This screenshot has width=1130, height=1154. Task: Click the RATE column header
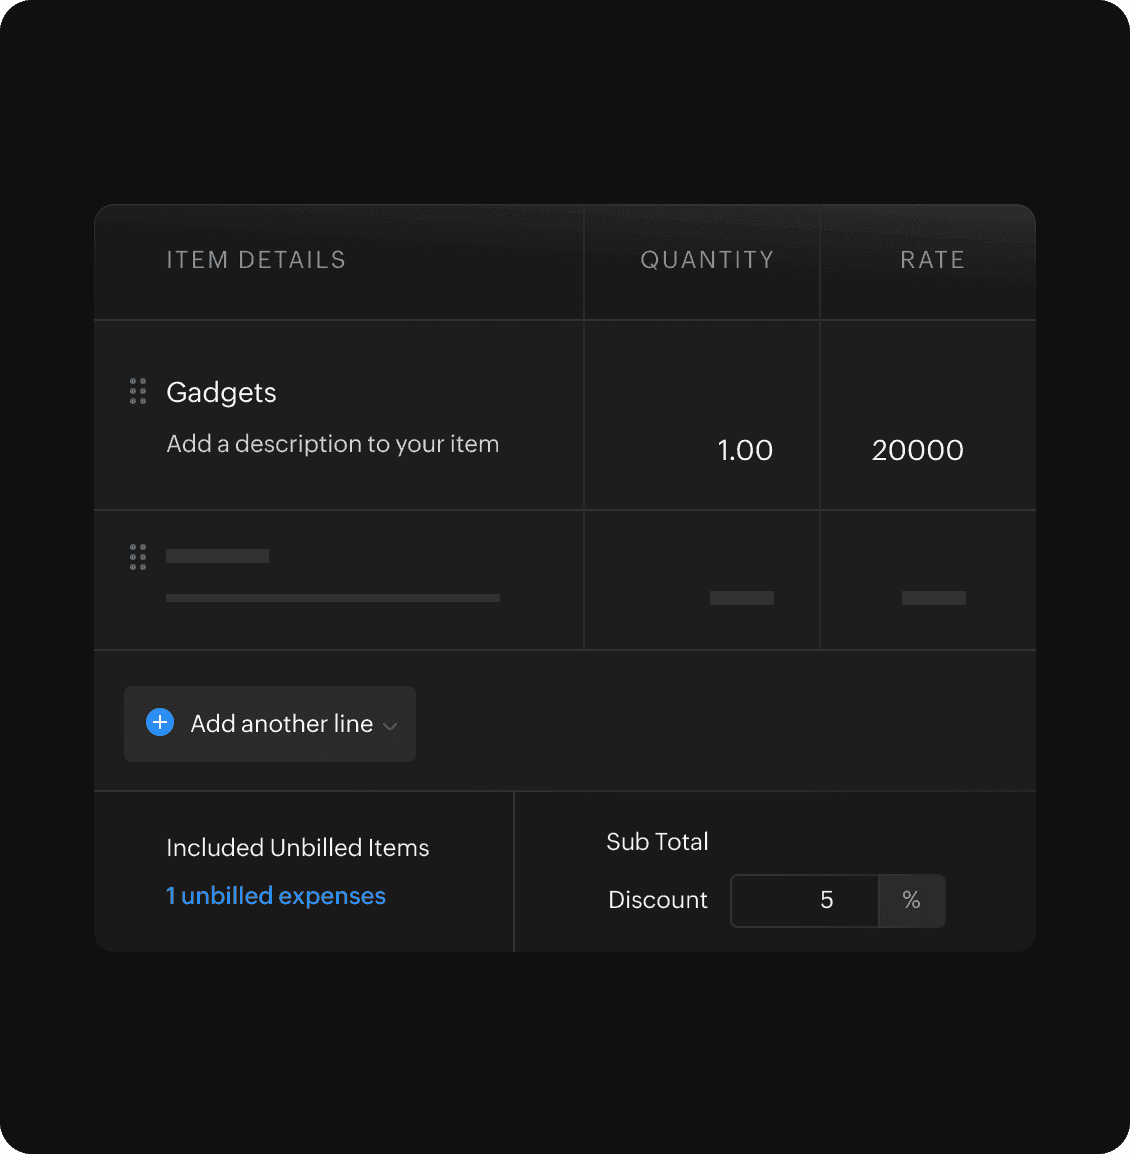(x=932, y=260)
